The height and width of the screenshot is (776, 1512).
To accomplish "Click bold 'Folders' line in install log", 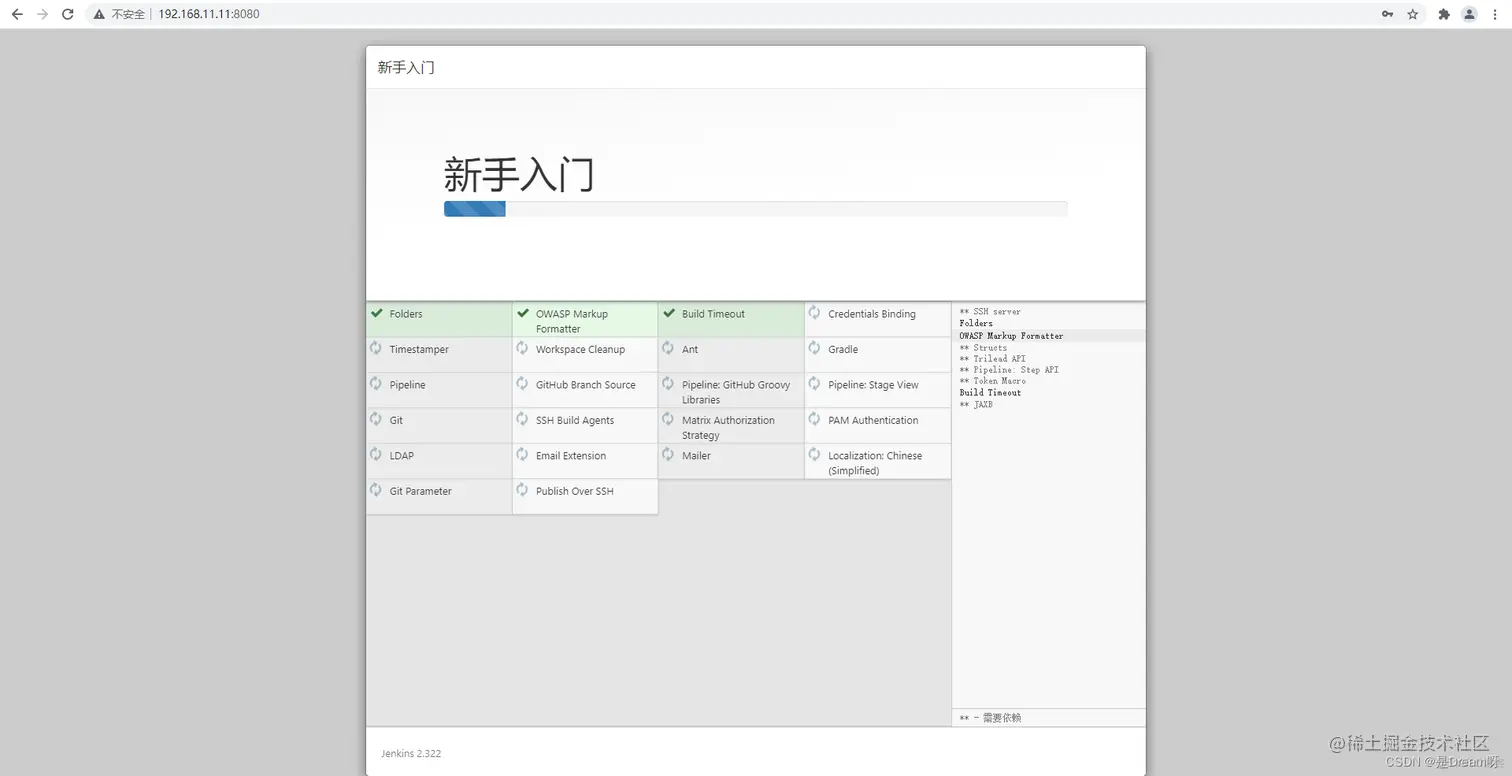I will click(976, 324).
